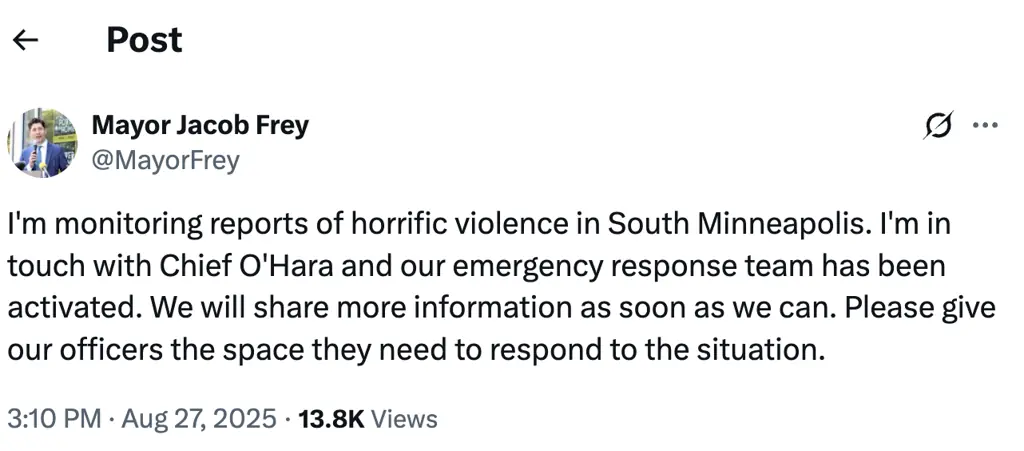Click the 3:10 PM timestamp
This screenshot has height=451, width=1024.
[54, 418]
